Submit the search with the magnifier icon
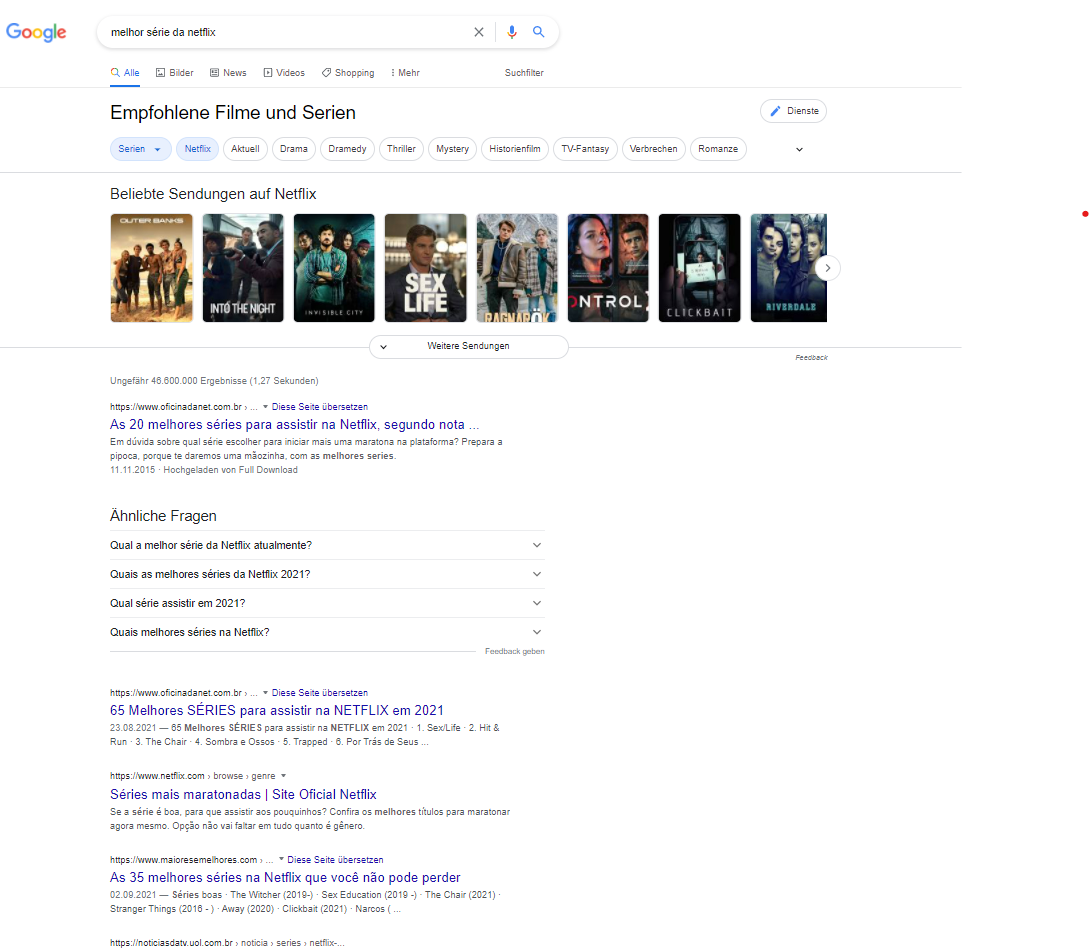This screenshot has width=1089, height=951. click(x=538, y=32)
